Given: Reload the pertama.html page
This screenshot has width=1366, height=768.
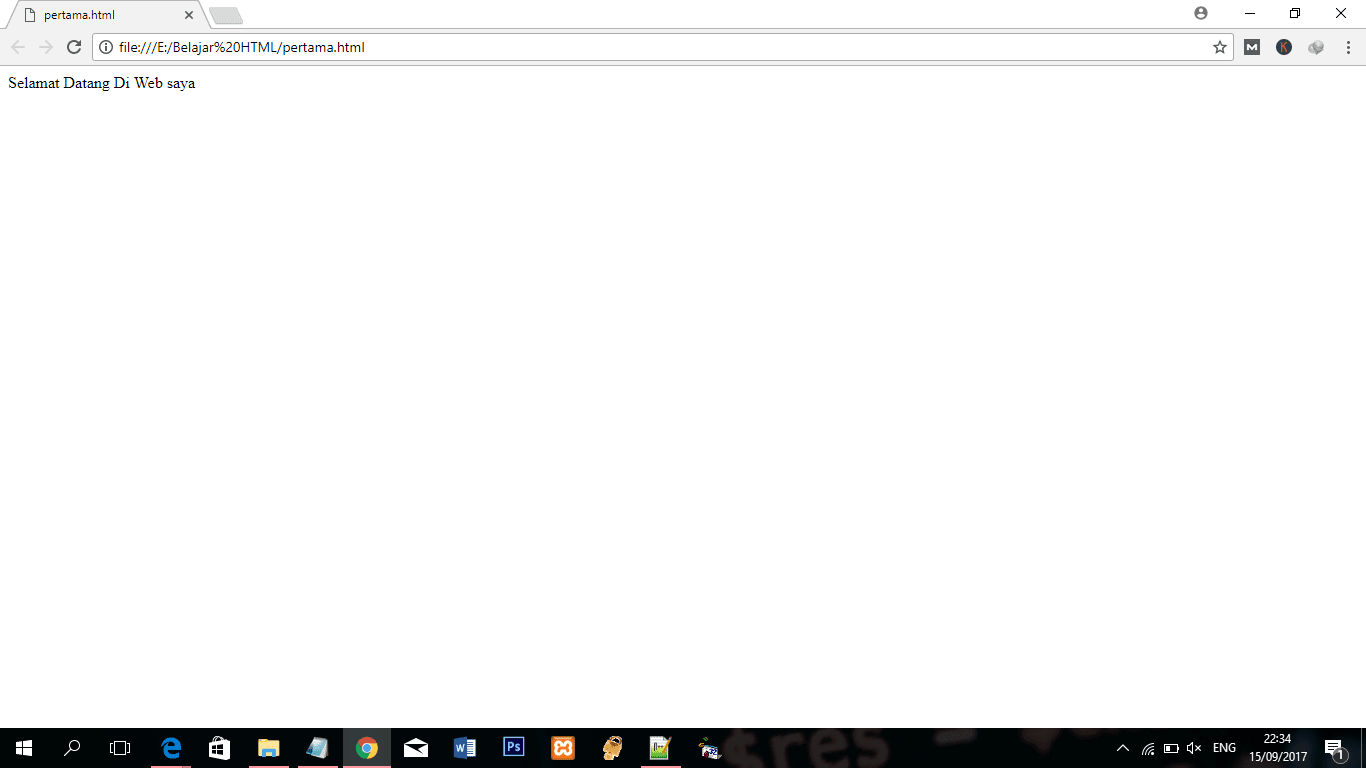Looking at the screenshot, I should 73,47.
